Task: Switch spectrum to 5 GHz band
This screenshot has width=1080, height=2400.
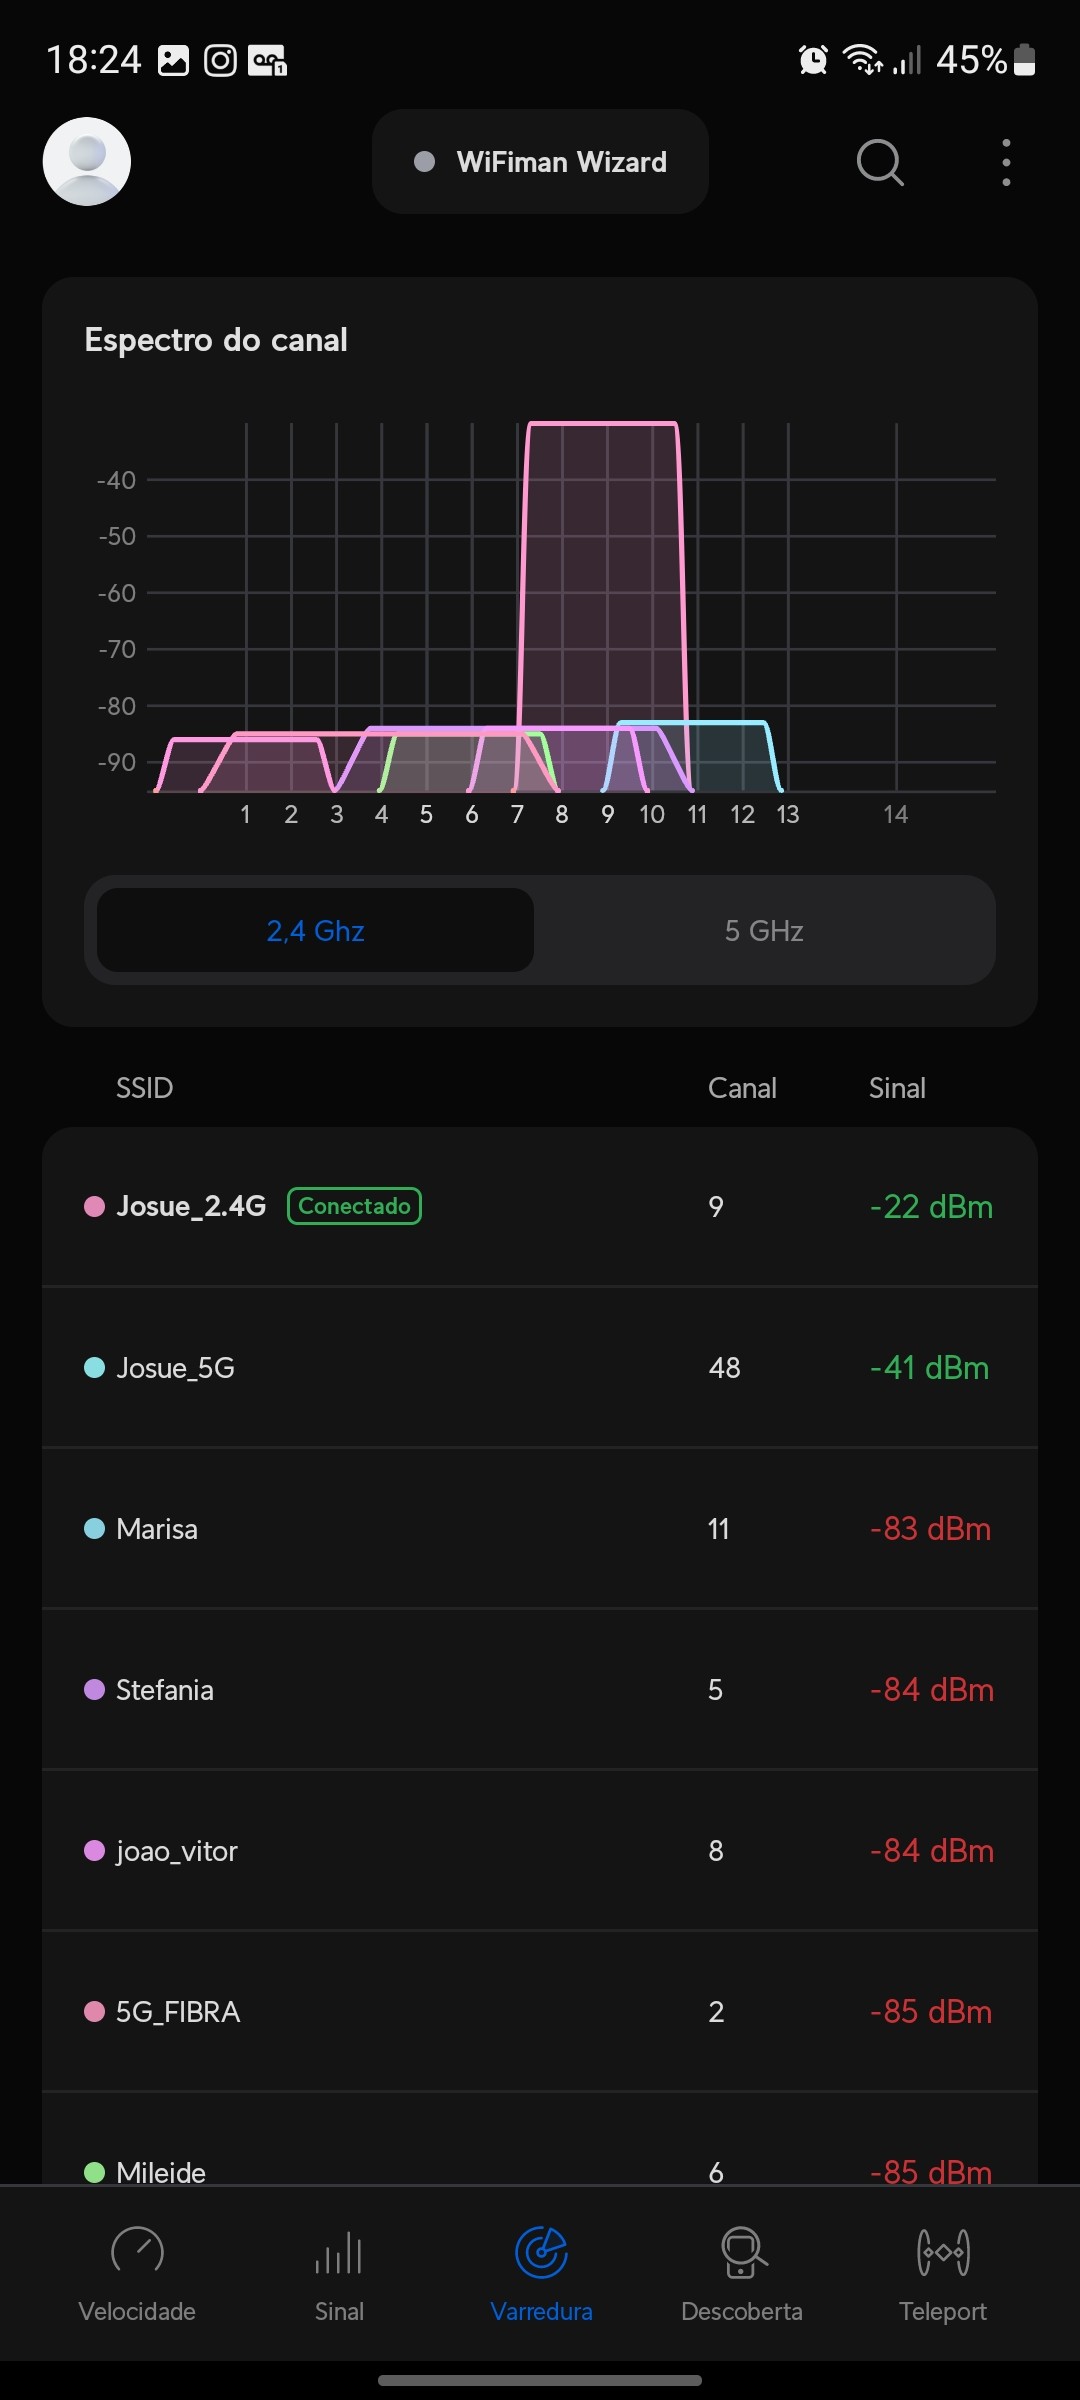Action: click(x=764, y=931)
